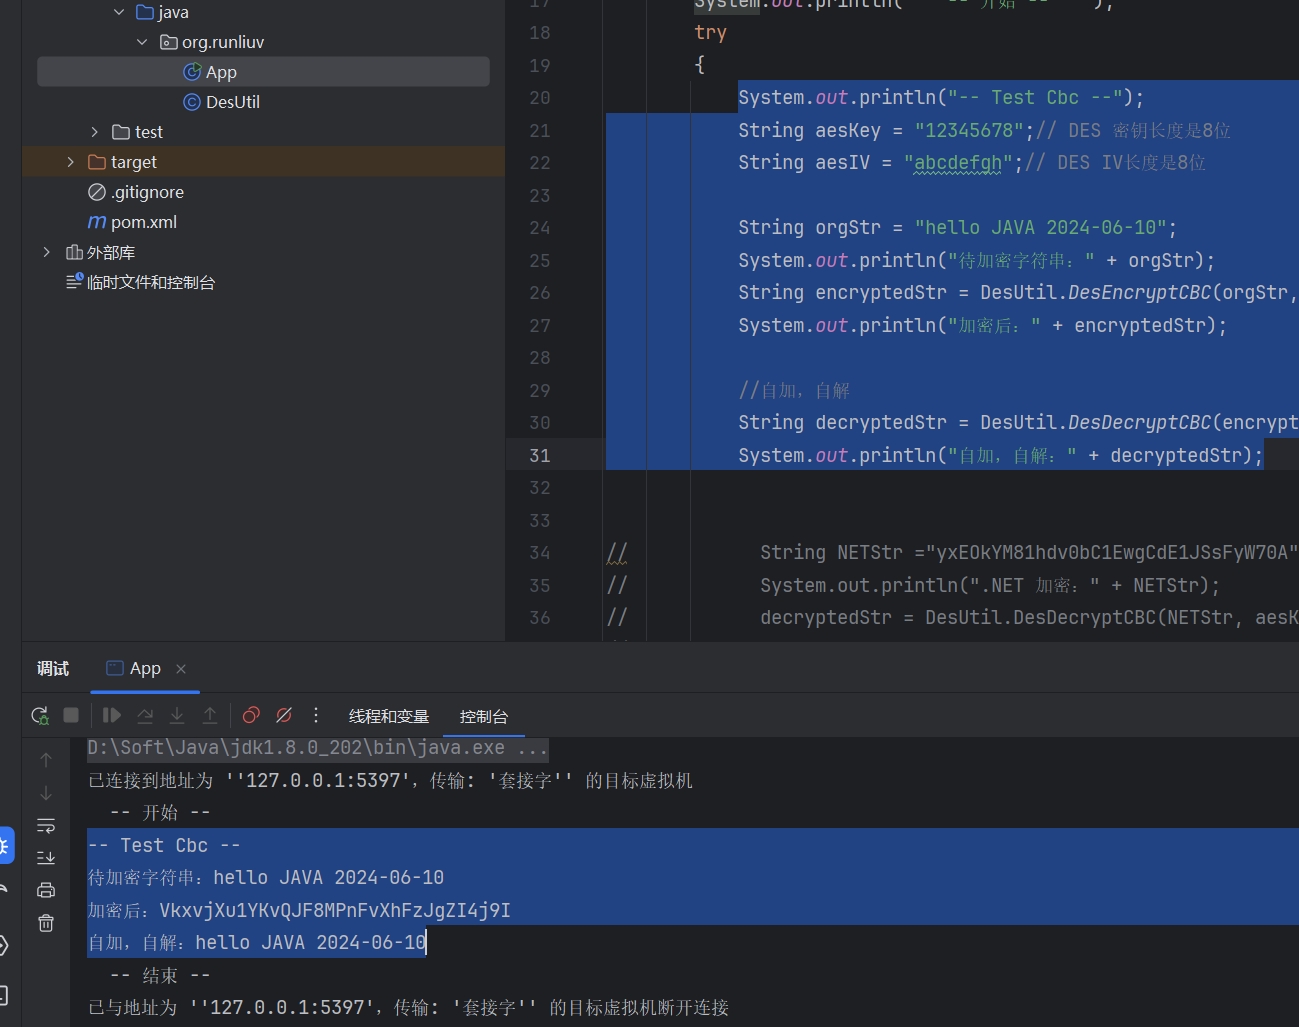Open View Breakpoints double-circle icon
1299x1027 pixels.
coord(251,716)
